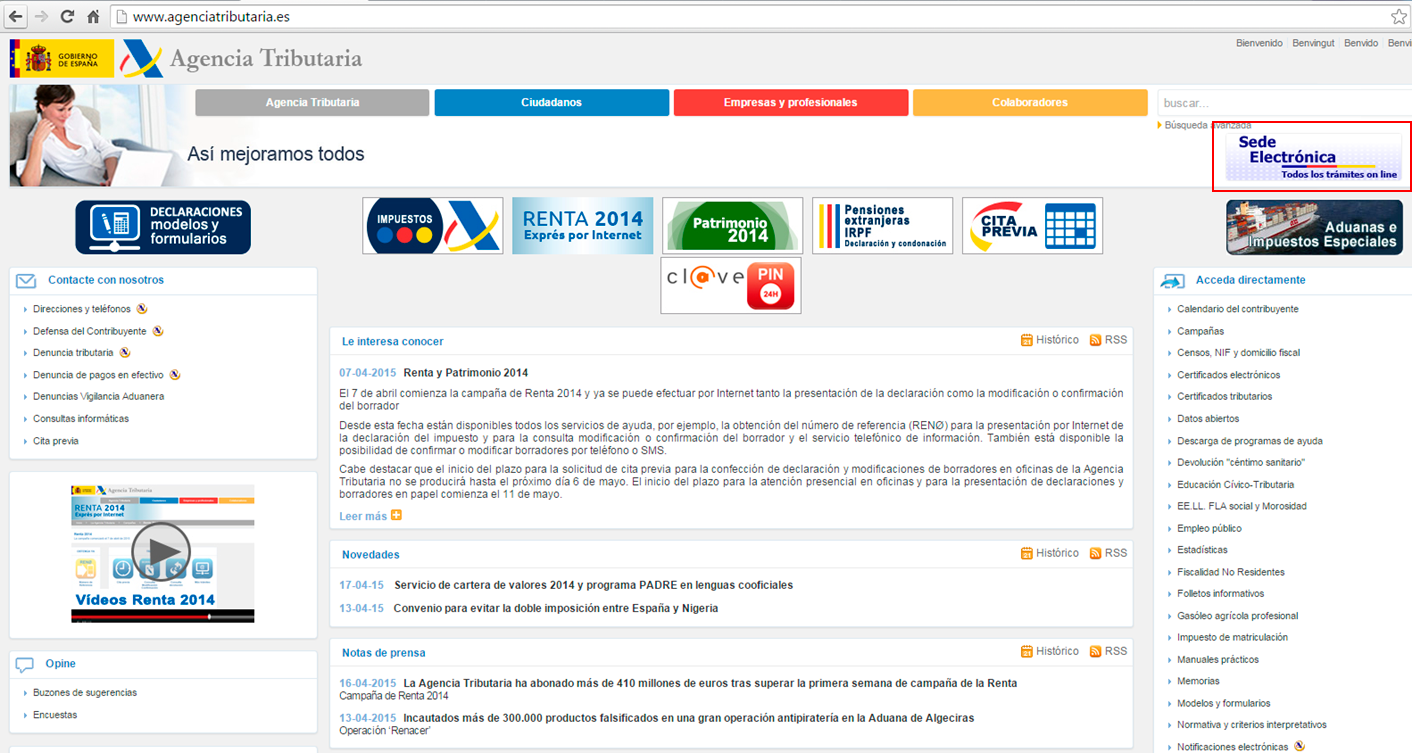Click the browser back arrow
1412x753 pixels.
coord(15,17)
